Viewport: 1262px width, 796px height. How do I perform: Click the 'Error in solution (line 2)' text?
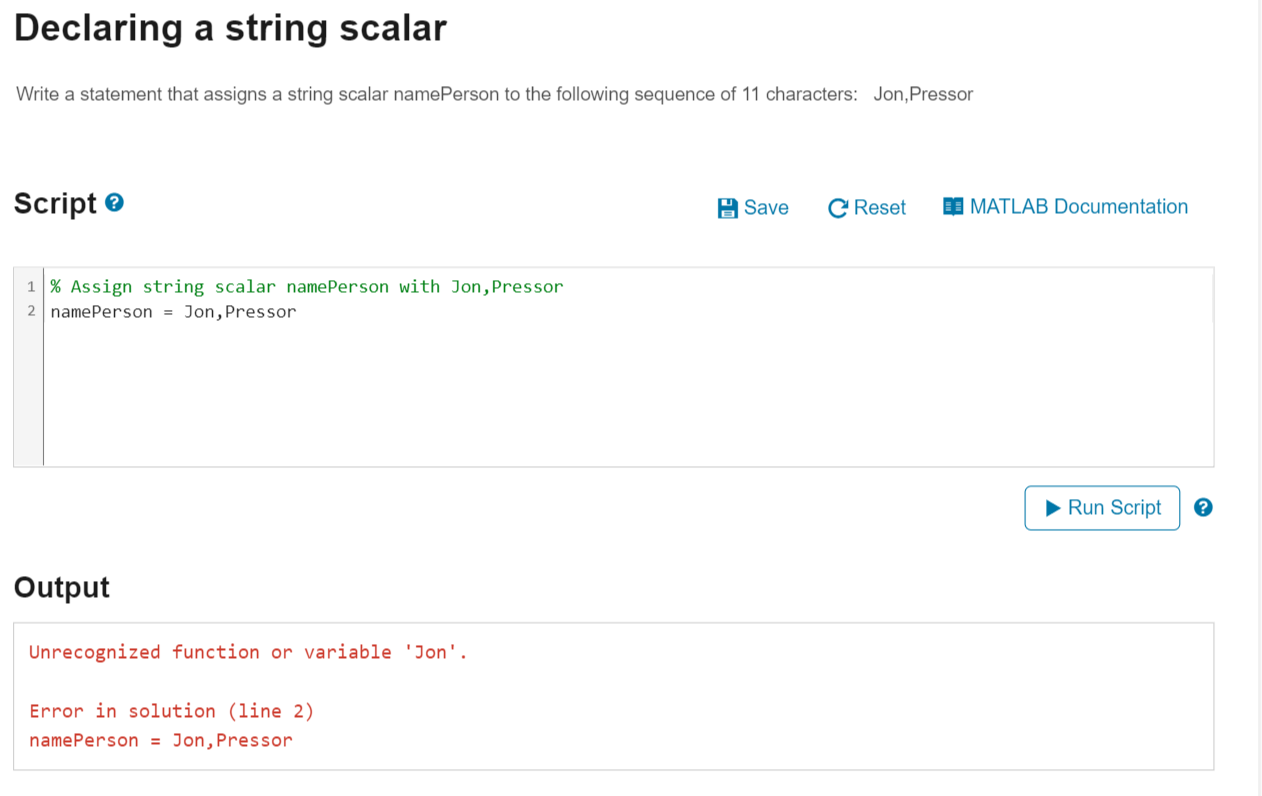pos(171,711)
